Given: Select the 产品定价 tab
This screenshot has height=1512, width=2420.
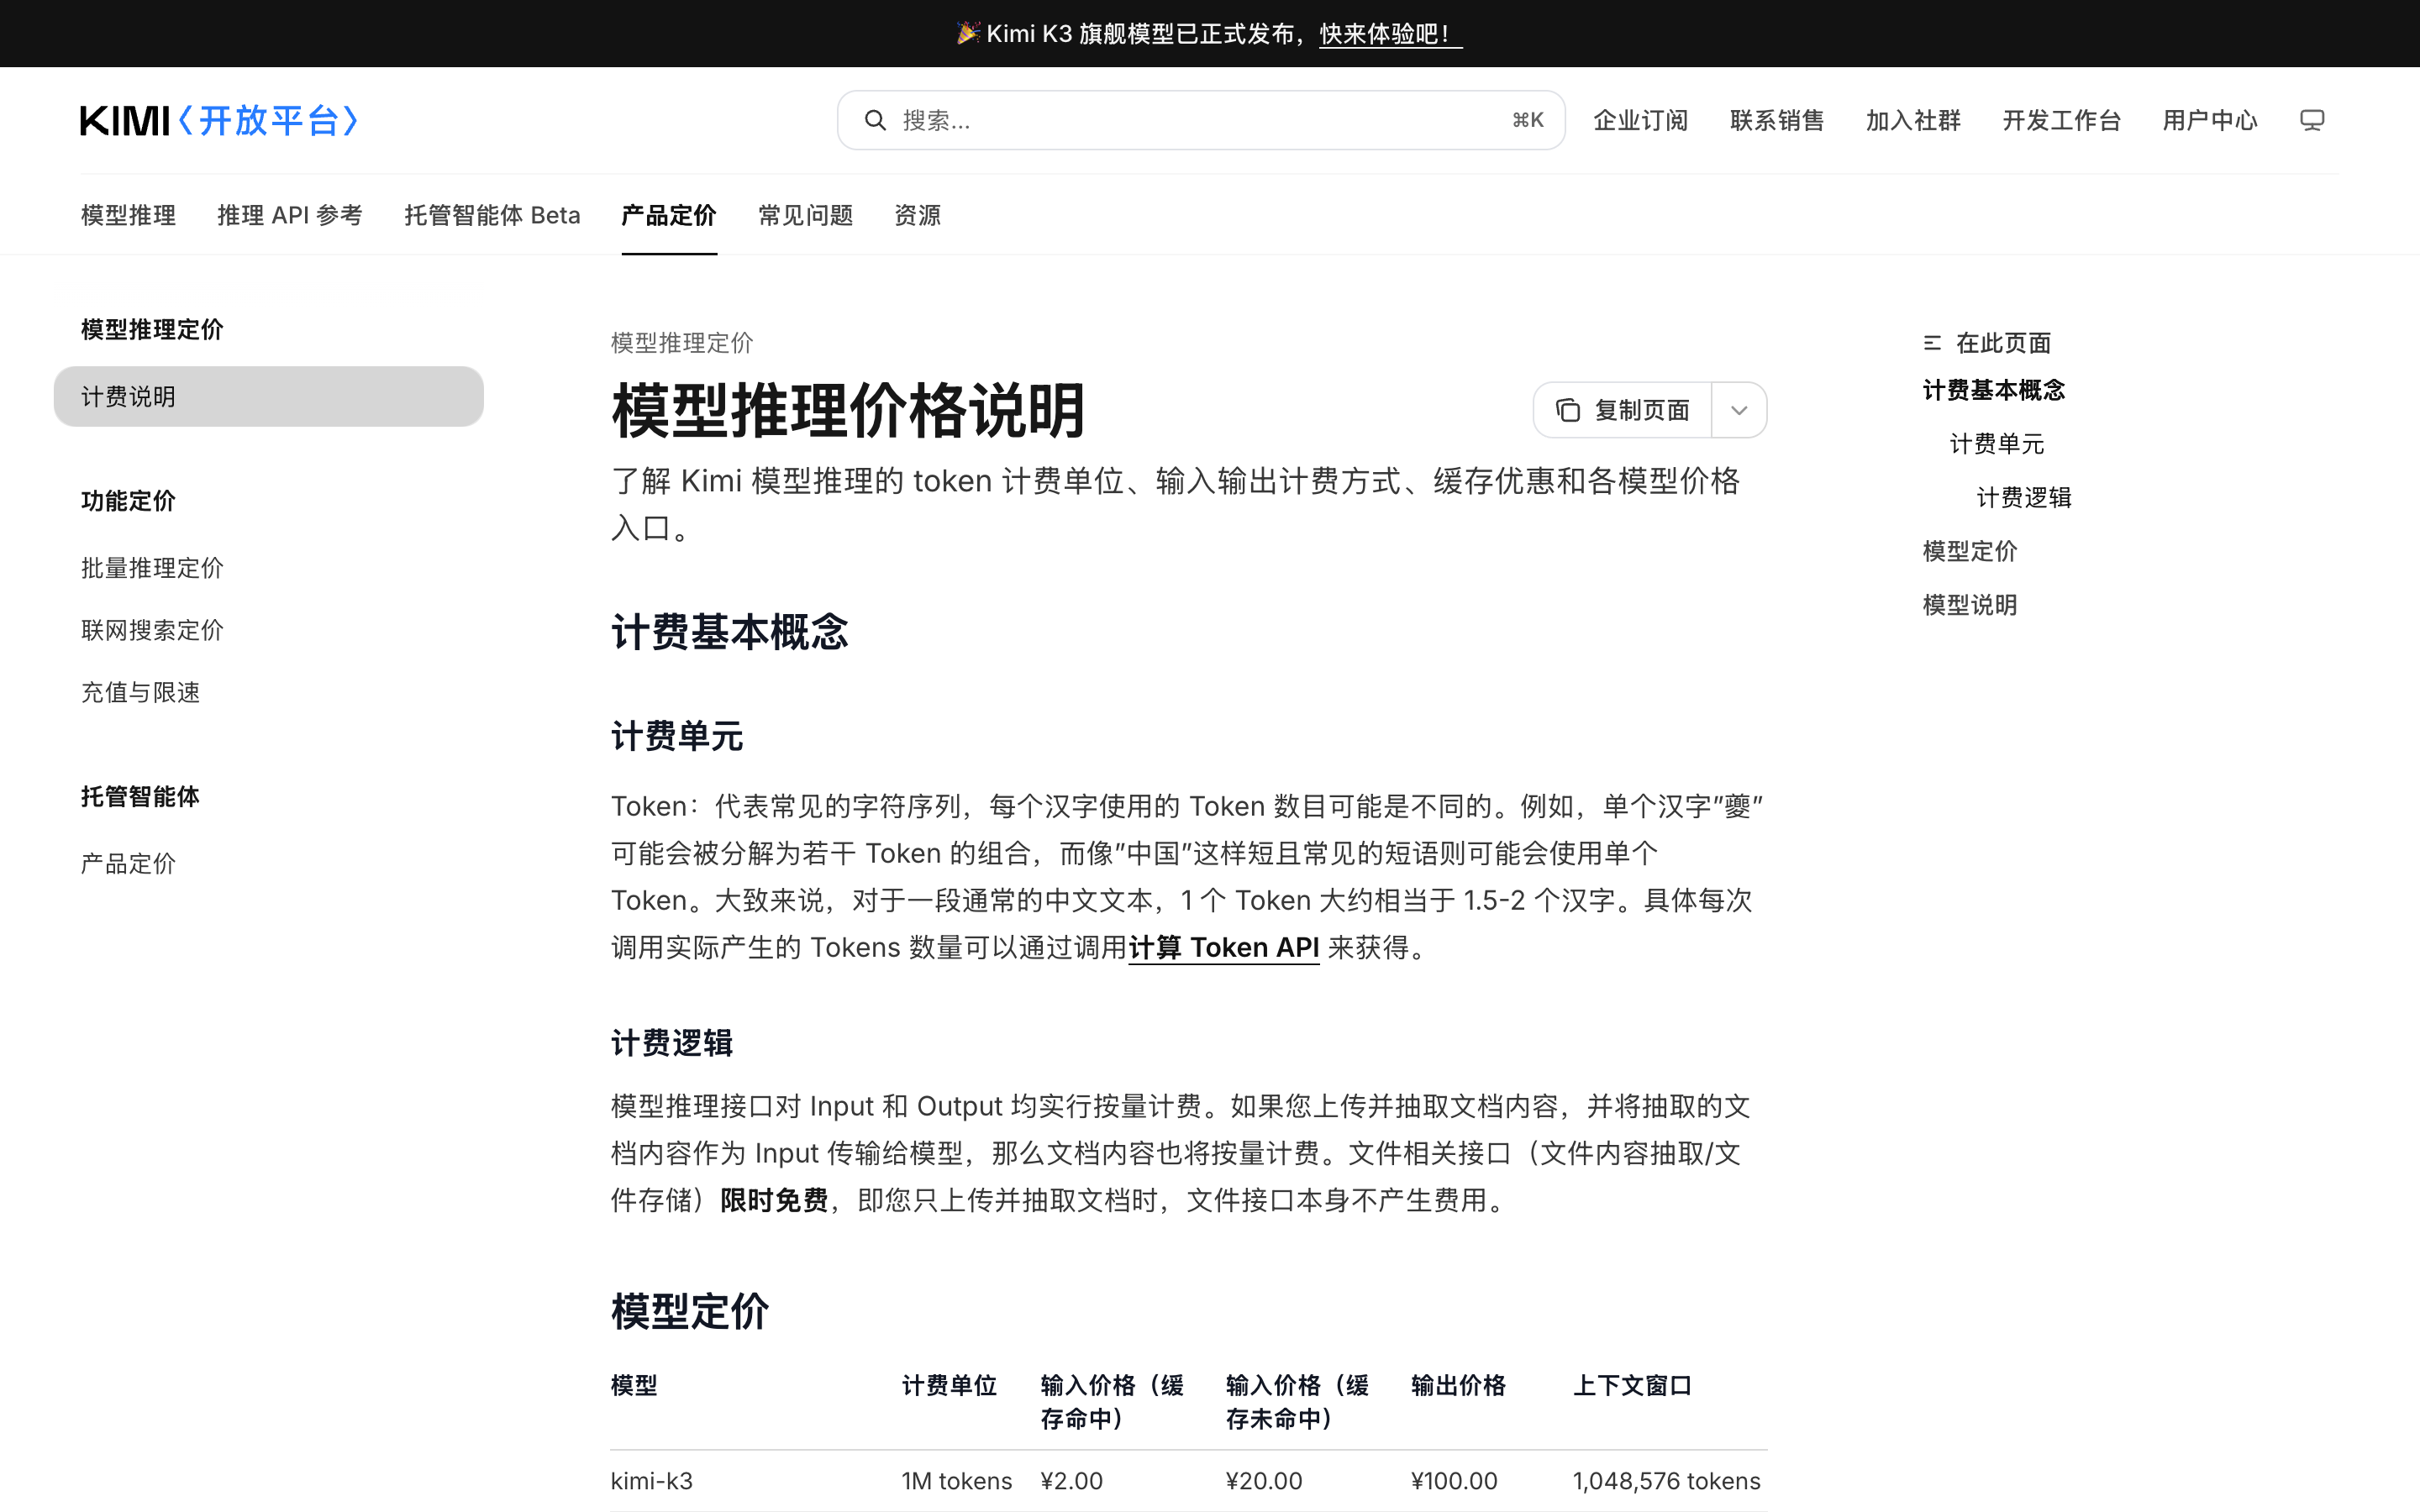Looking at the screenshot, I should [x=669, y=215].
